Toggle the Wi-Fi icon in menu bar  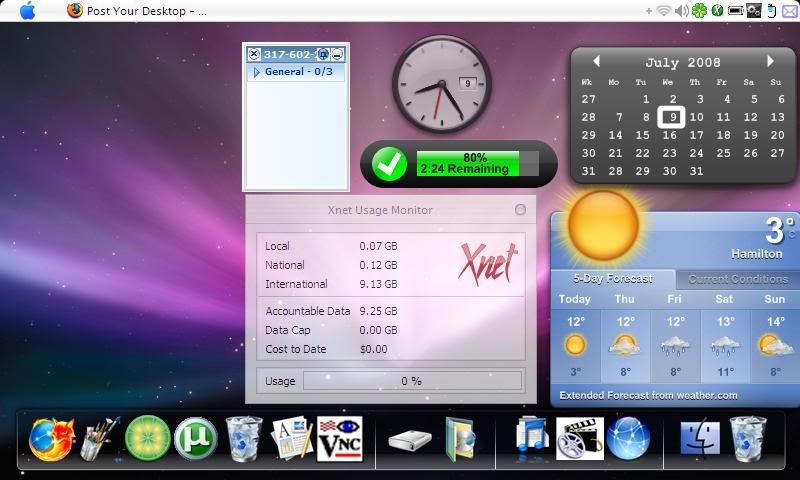point(663,10)
